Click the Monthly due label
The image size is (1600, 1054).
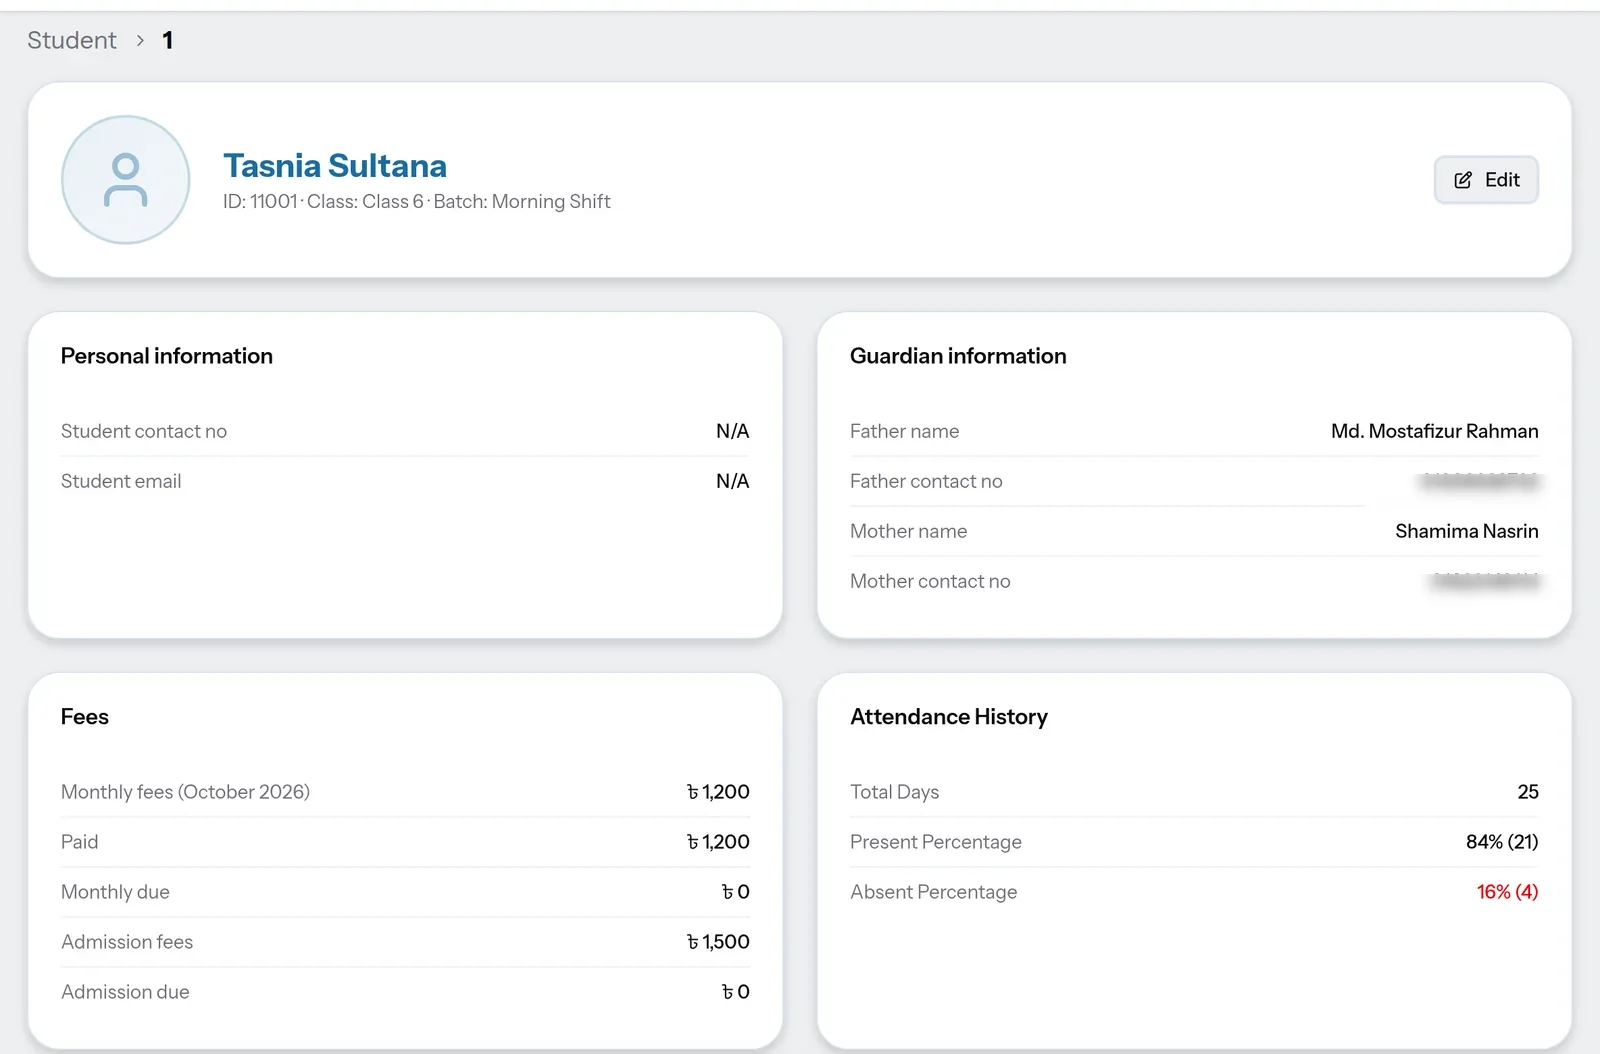(x=115, y=892)
